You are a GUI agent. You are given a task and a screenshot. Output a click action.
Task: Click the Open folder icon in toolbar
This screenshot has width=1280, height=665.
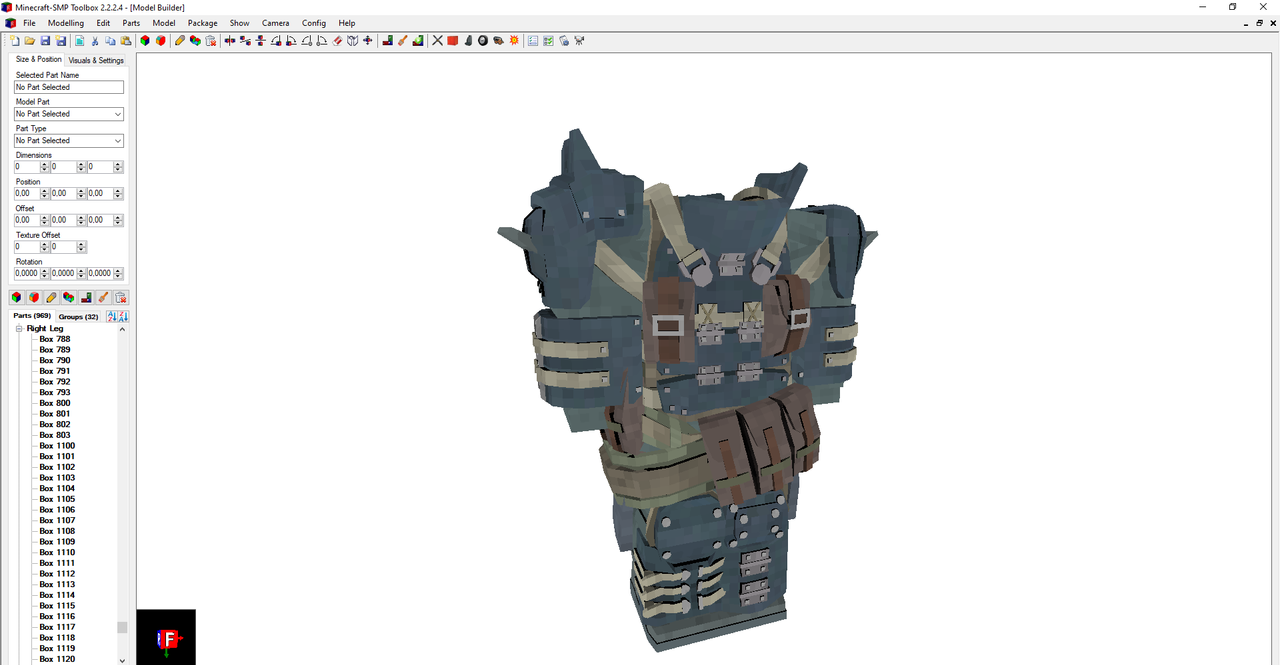coord(30,41)
